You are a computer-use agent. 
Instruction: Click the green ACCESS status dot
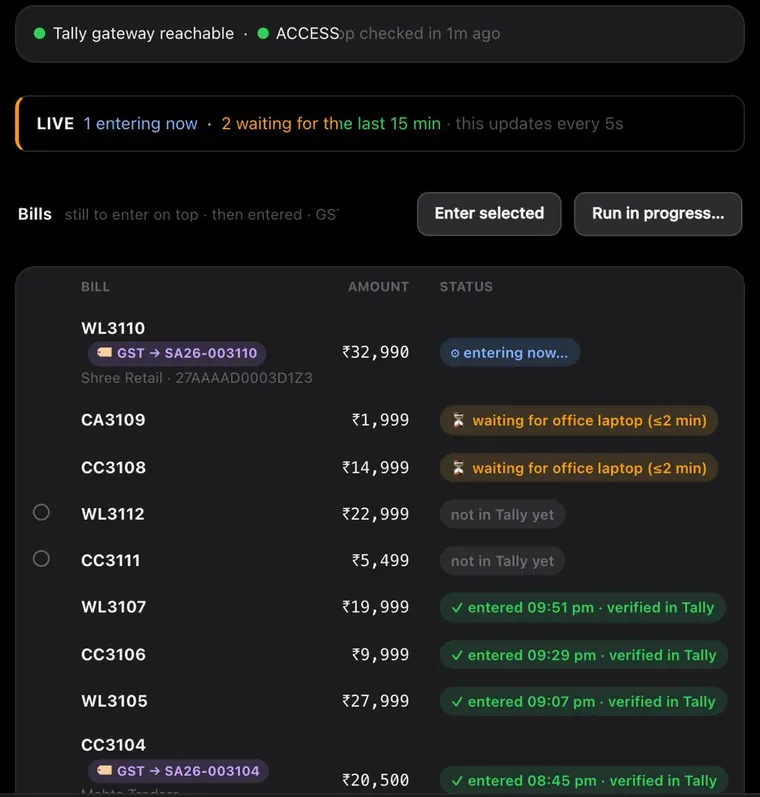tap(263, 34)
